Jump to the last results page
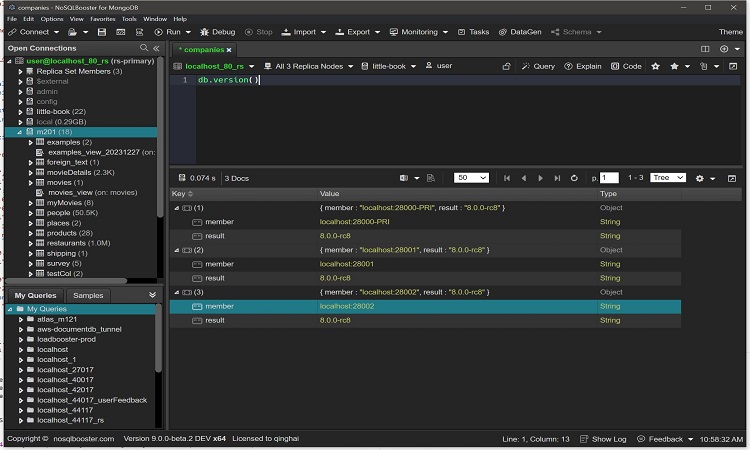 tap(557, 178)
